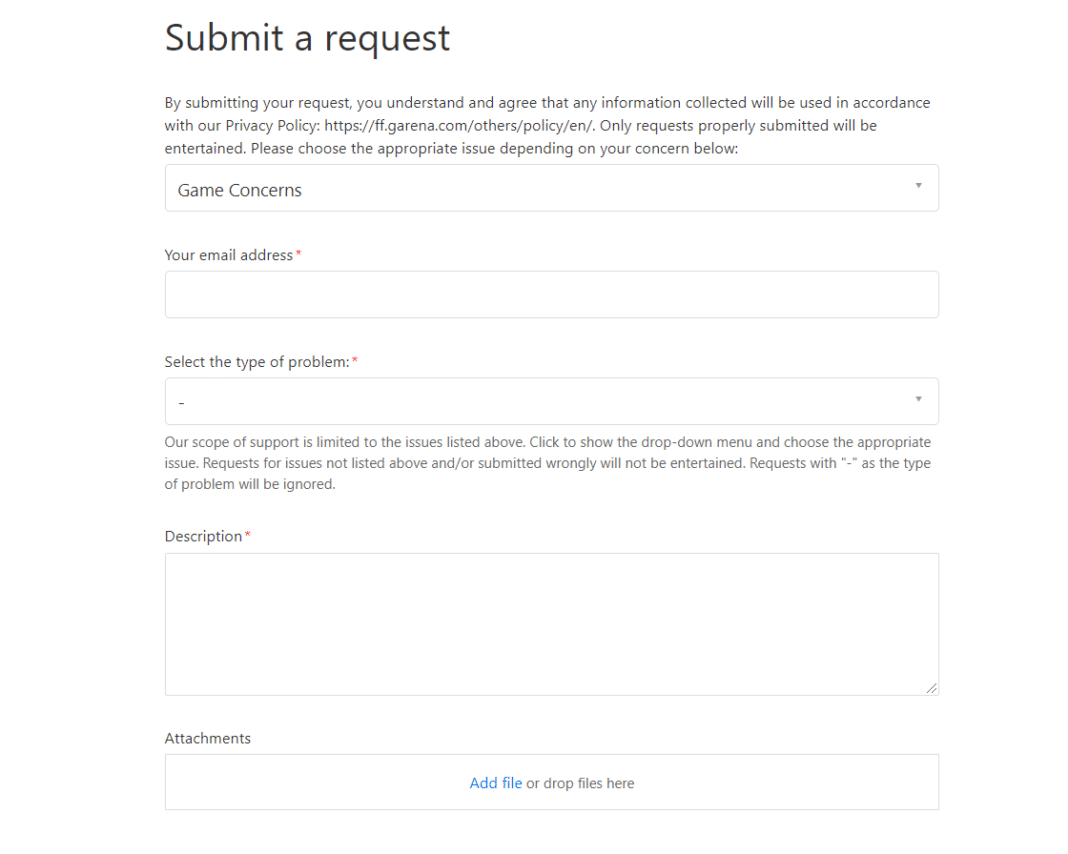The height and width of the screenshot is (854, 1068).
Task: Open the Game Concerns dropdown arrow
Action: point(918,187)
